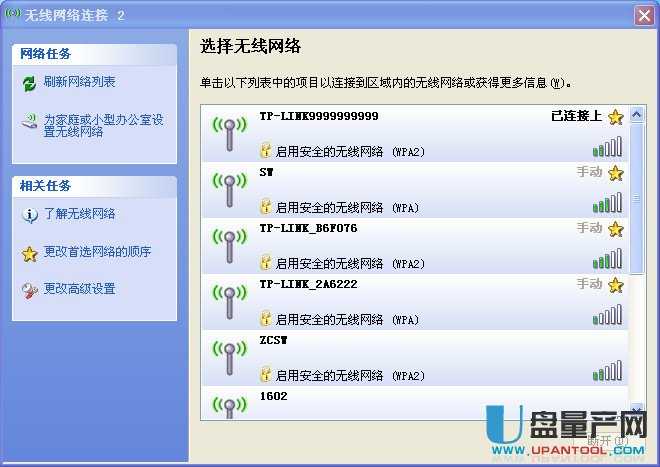Close the wireless network connection window
Viewport: 660px width, 467px height.
click(643, 15)
